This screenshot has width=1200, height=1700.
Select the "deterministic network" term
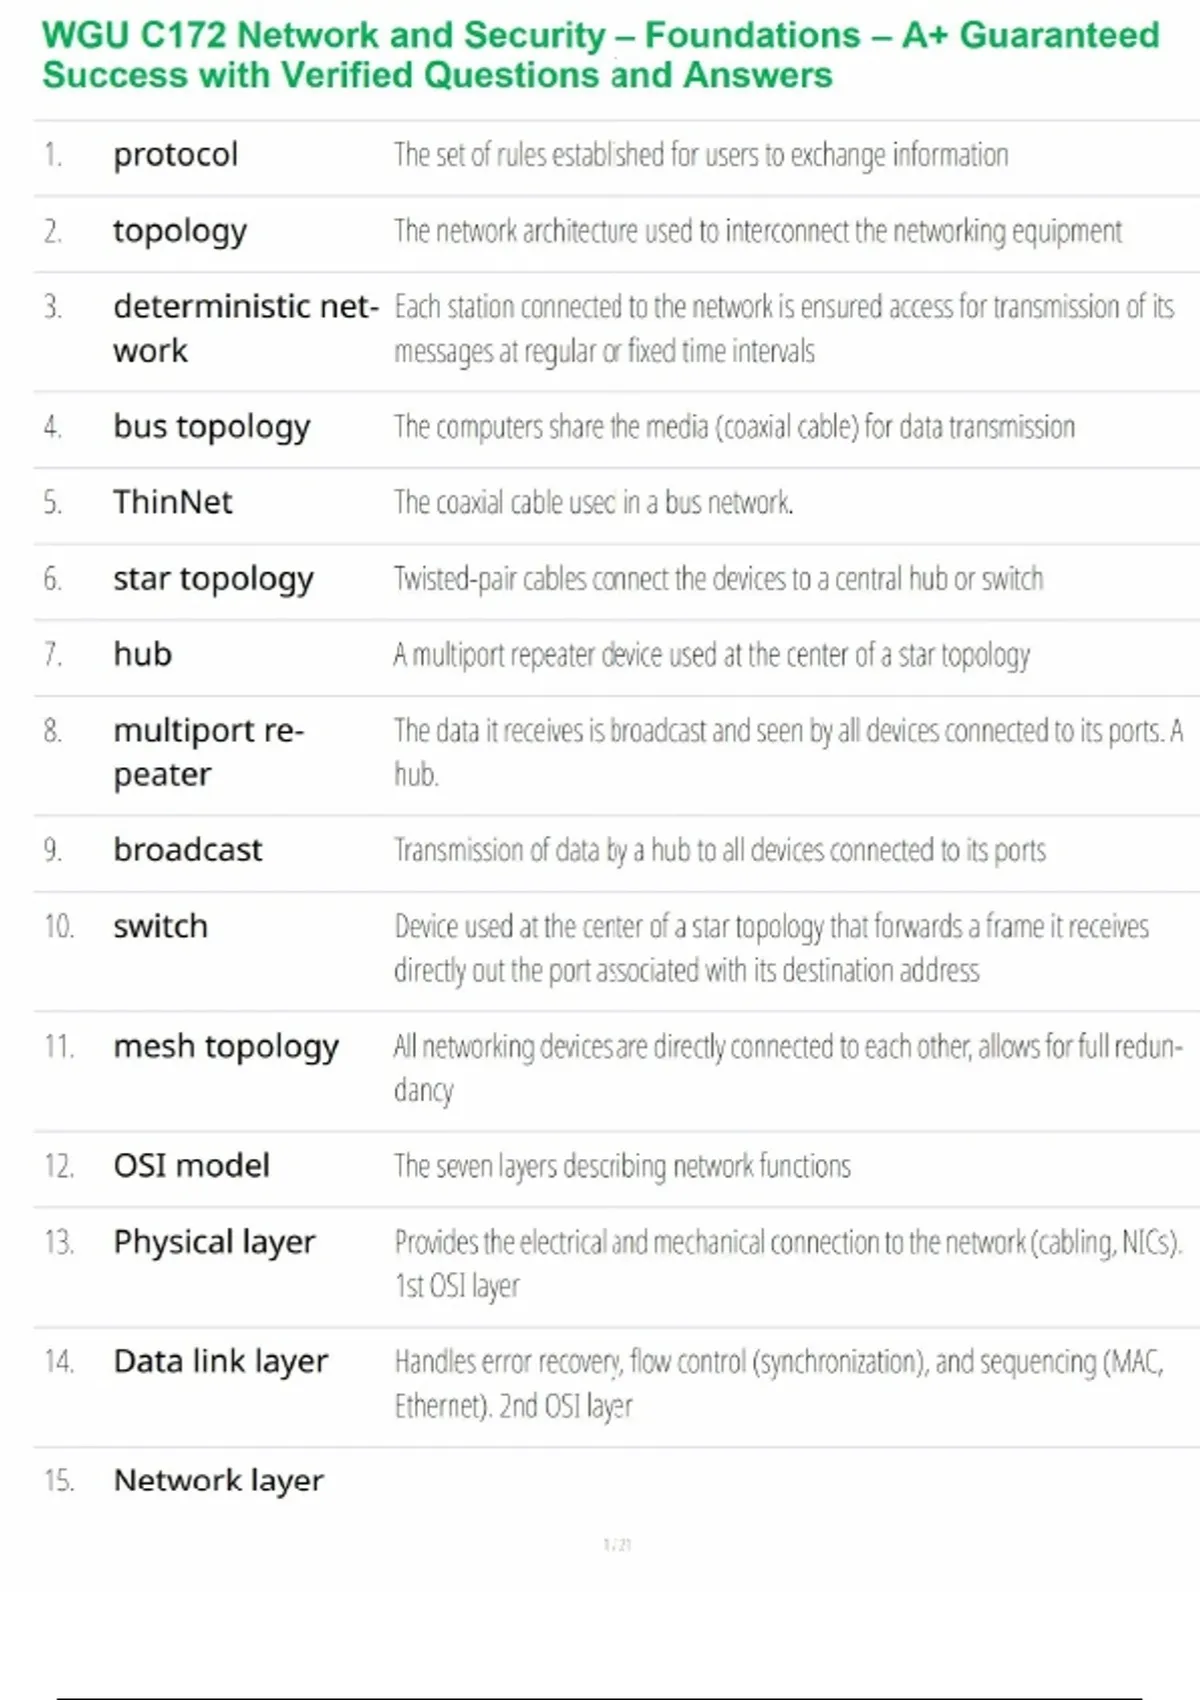245,328
